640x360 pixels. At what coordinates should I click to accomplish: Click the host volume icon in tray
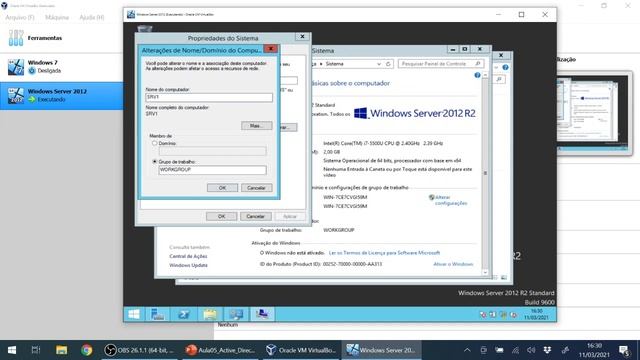tap(531, 350)
